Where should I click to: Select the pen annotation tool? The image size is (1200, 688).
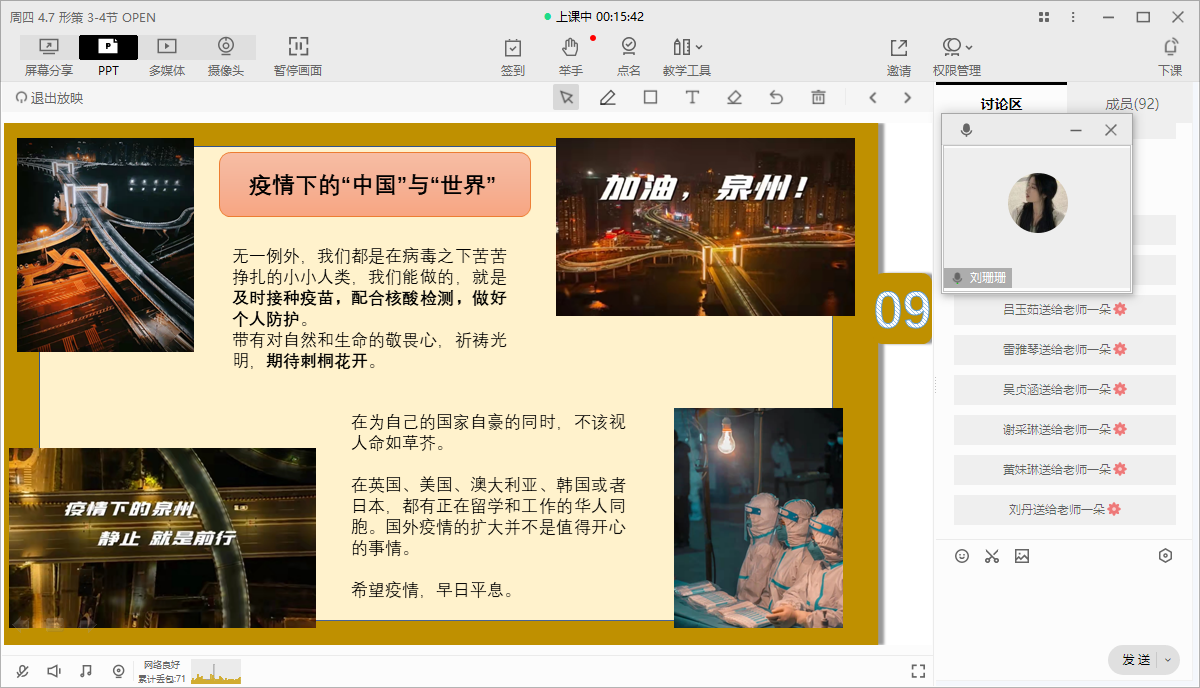[607, 98]
